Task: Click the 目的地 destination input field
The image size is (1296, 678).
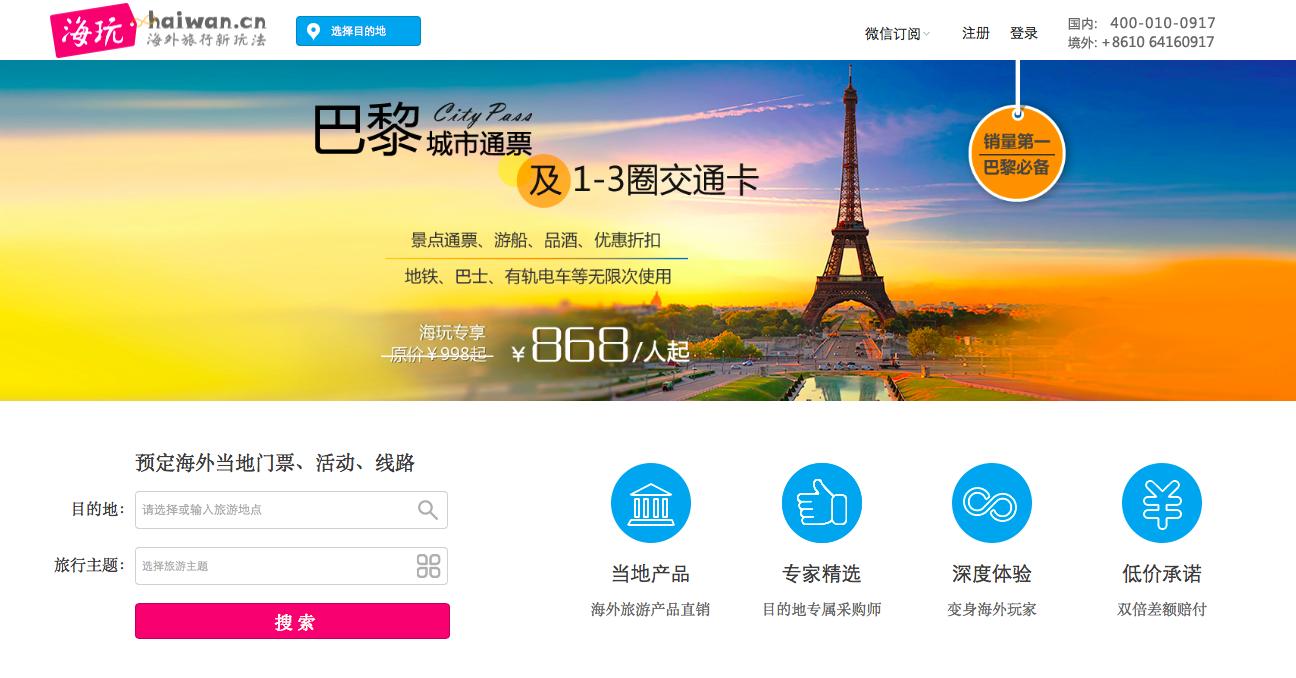Action: 291,510
